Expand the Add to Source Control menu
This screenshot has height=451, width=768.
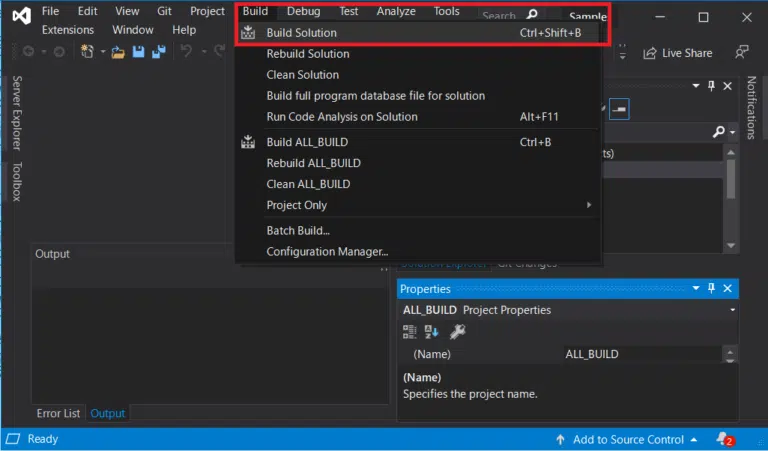[x=628, y=439]
